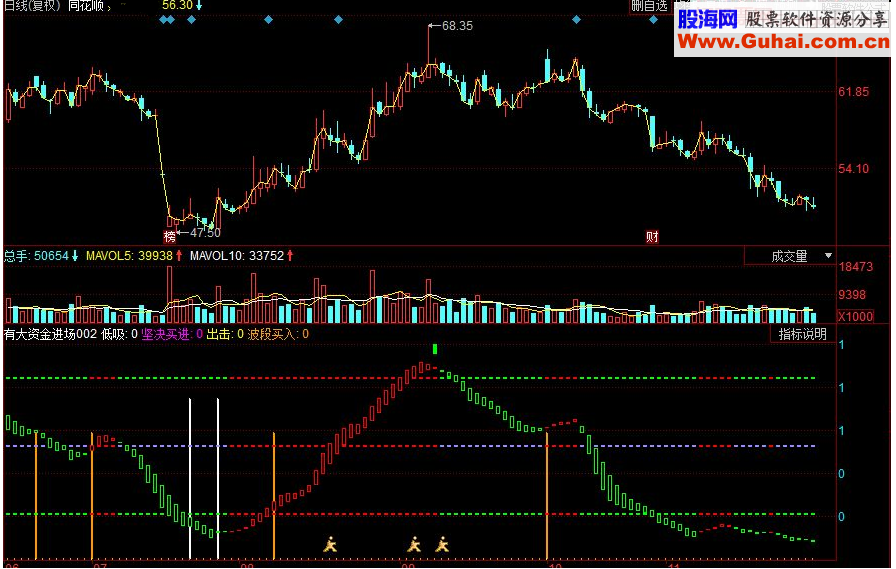The image size is (896, 569).
Task: Click the 指标说明 button
Action: pos(802,334)
